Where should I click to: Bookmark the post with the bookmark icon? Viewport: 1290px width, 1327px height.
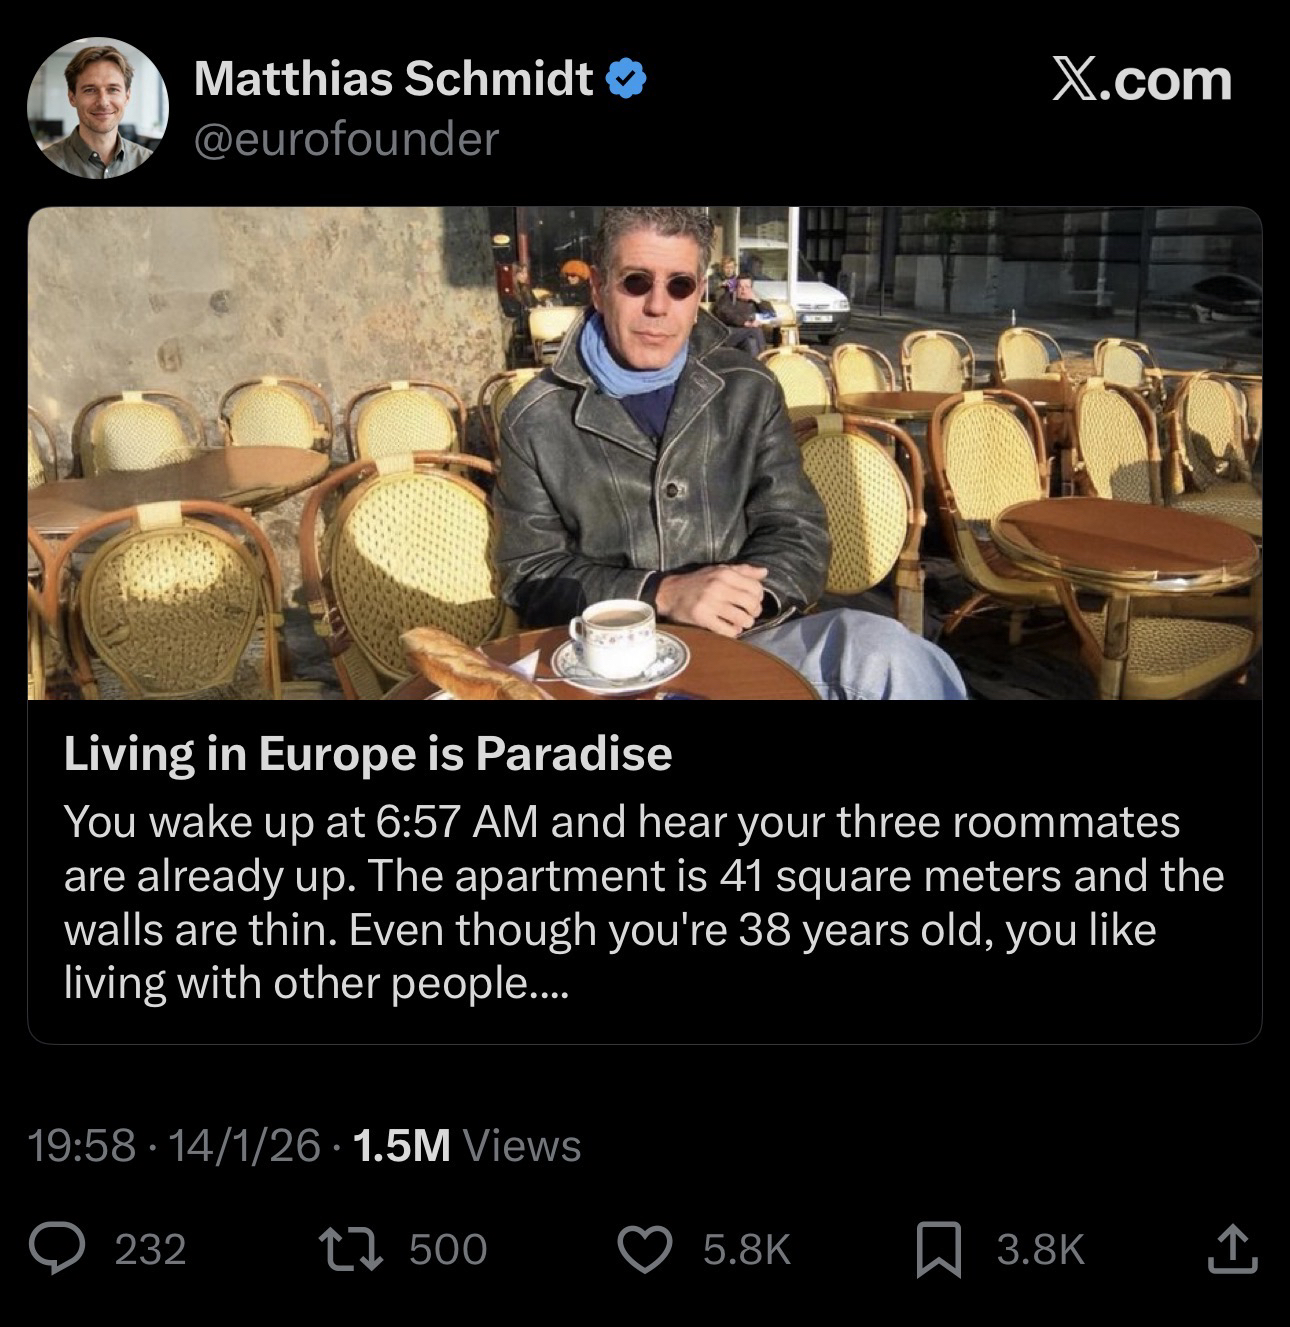pos(939,1250)
